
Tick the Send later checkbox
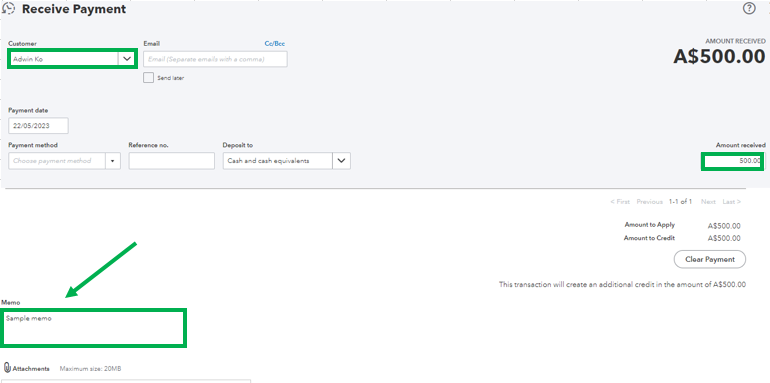point(148,78)
